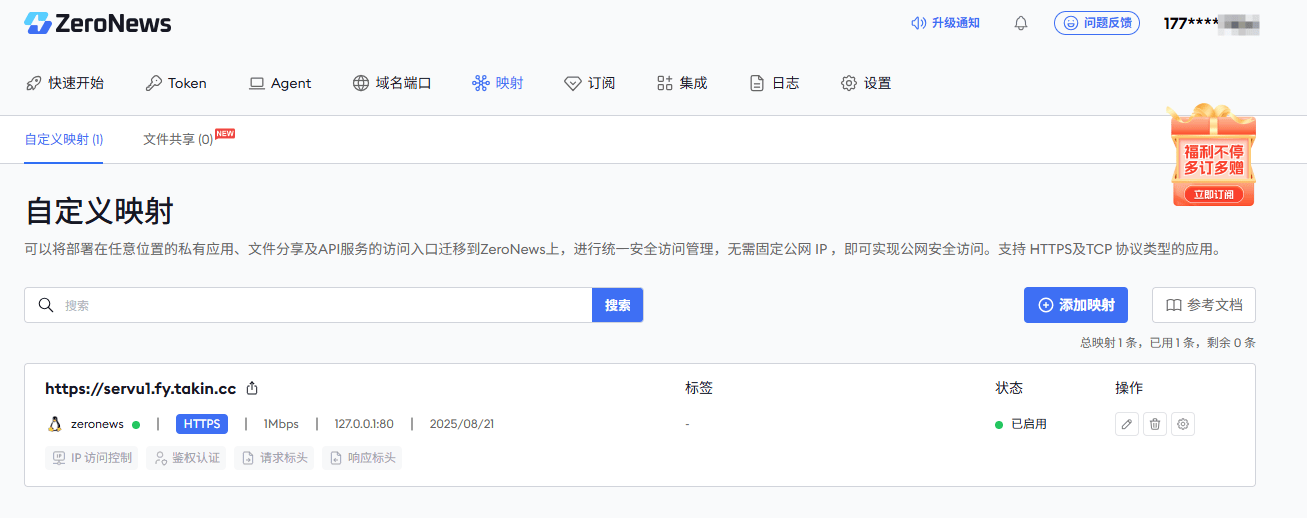
Task: Click 立即订阅 on promo banner
Action: (x=1213, y=194)
